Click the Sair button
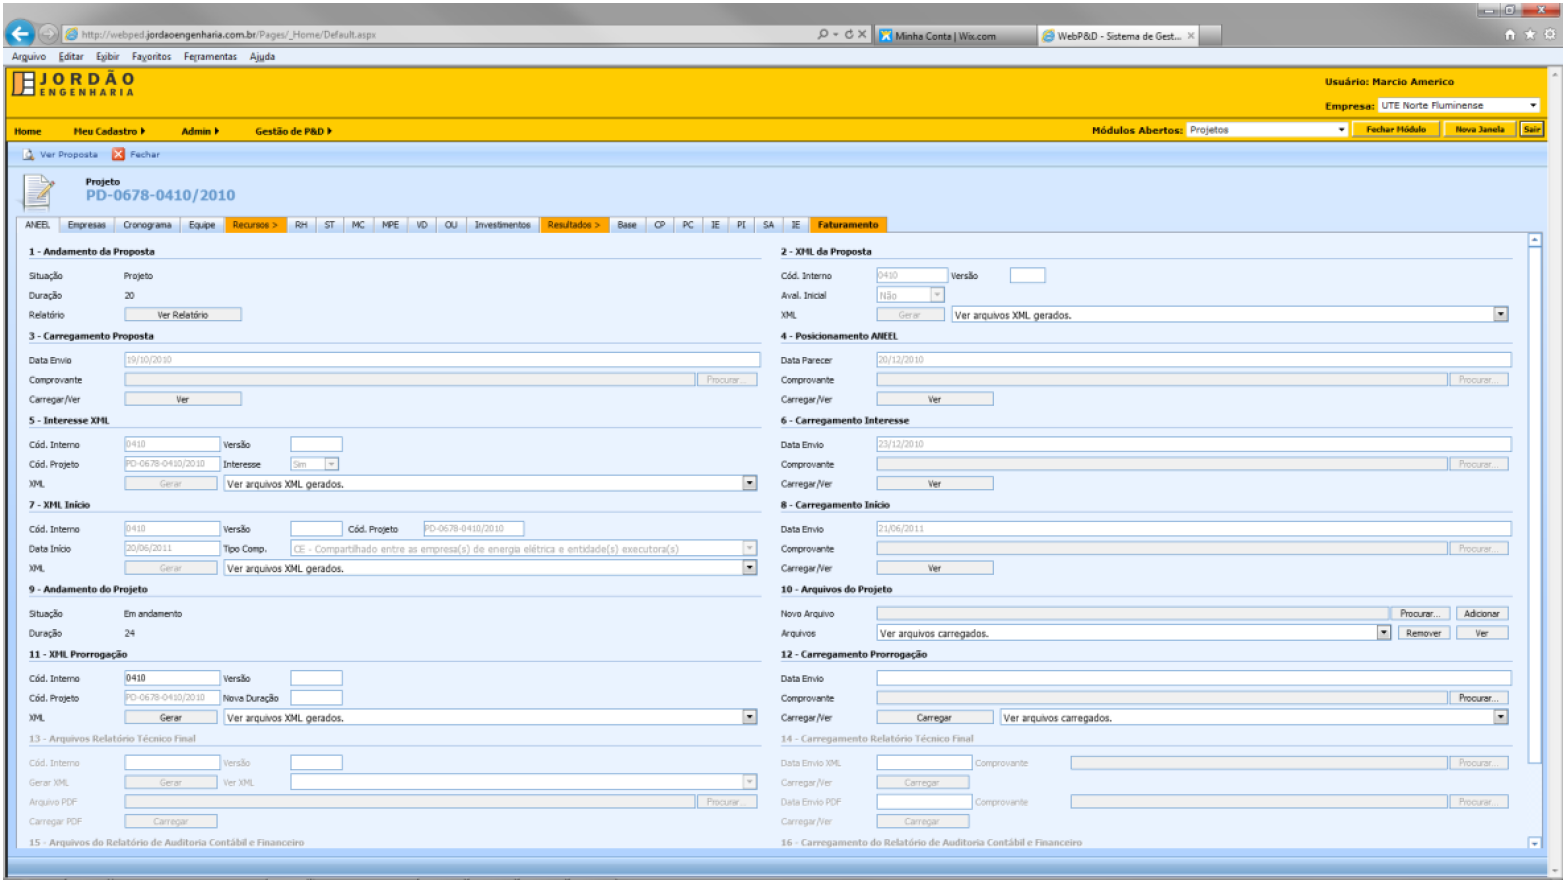This screenshot has height=883, width=1565. (x=1532, y=130)
